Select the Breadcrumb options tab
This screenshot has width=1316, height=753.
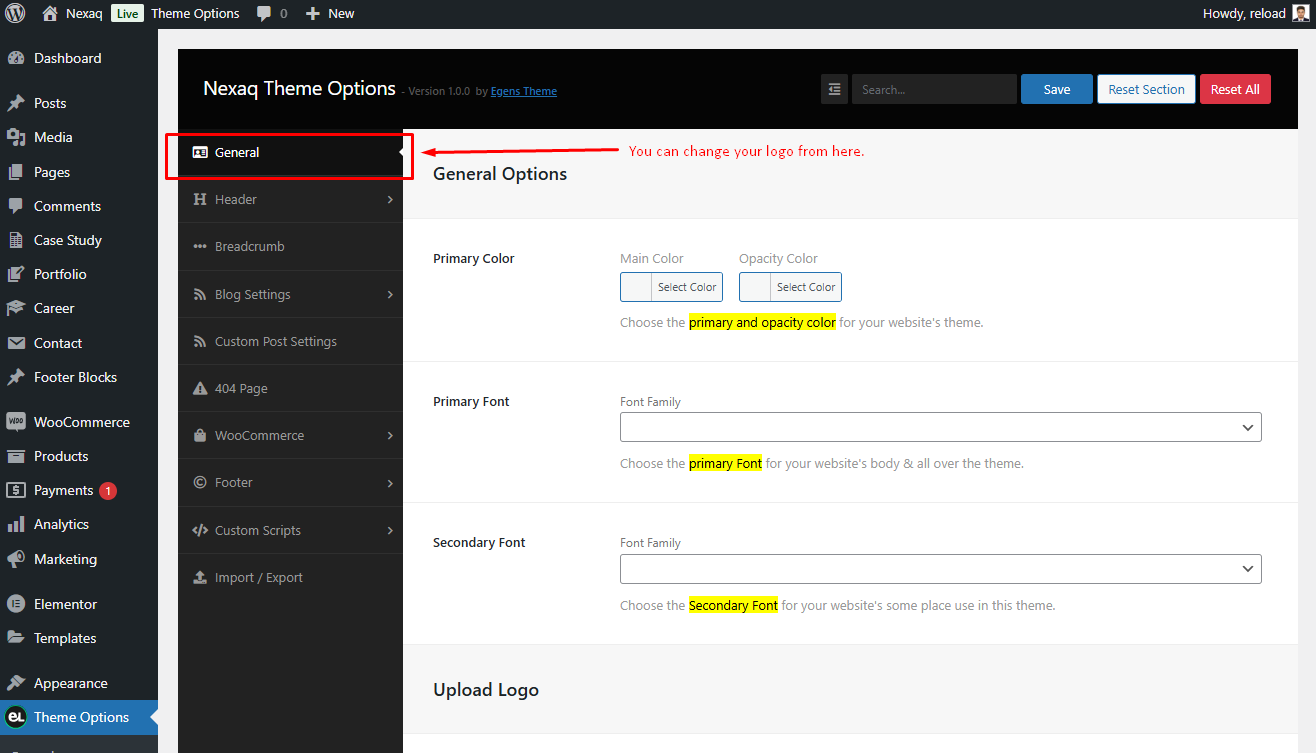[291, 246]
